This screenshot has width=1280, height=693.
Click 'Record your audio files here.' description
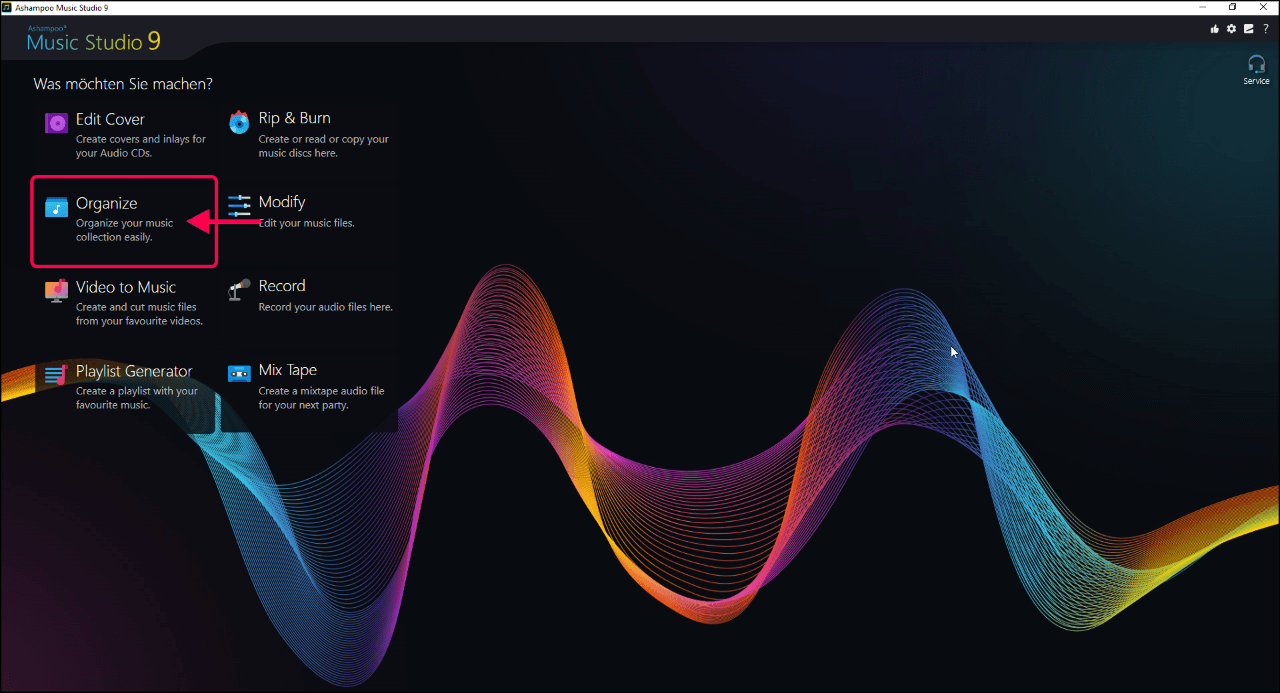click(x=325, y=307)
